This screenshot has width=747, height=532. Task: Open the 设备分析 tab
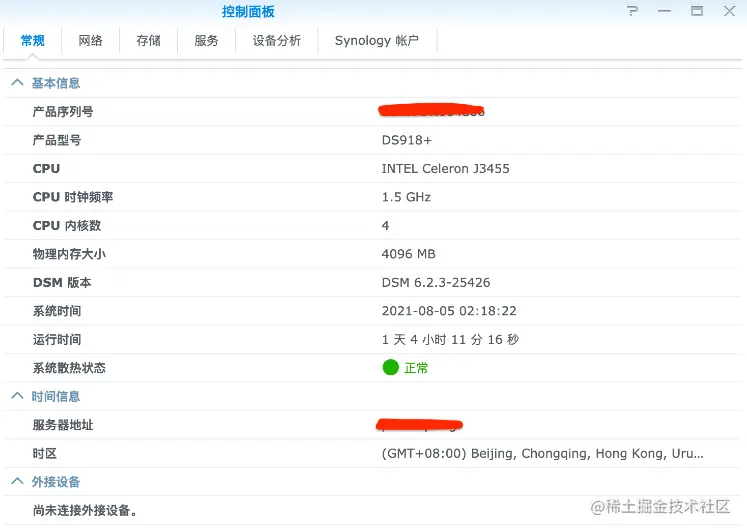[276, 41]
